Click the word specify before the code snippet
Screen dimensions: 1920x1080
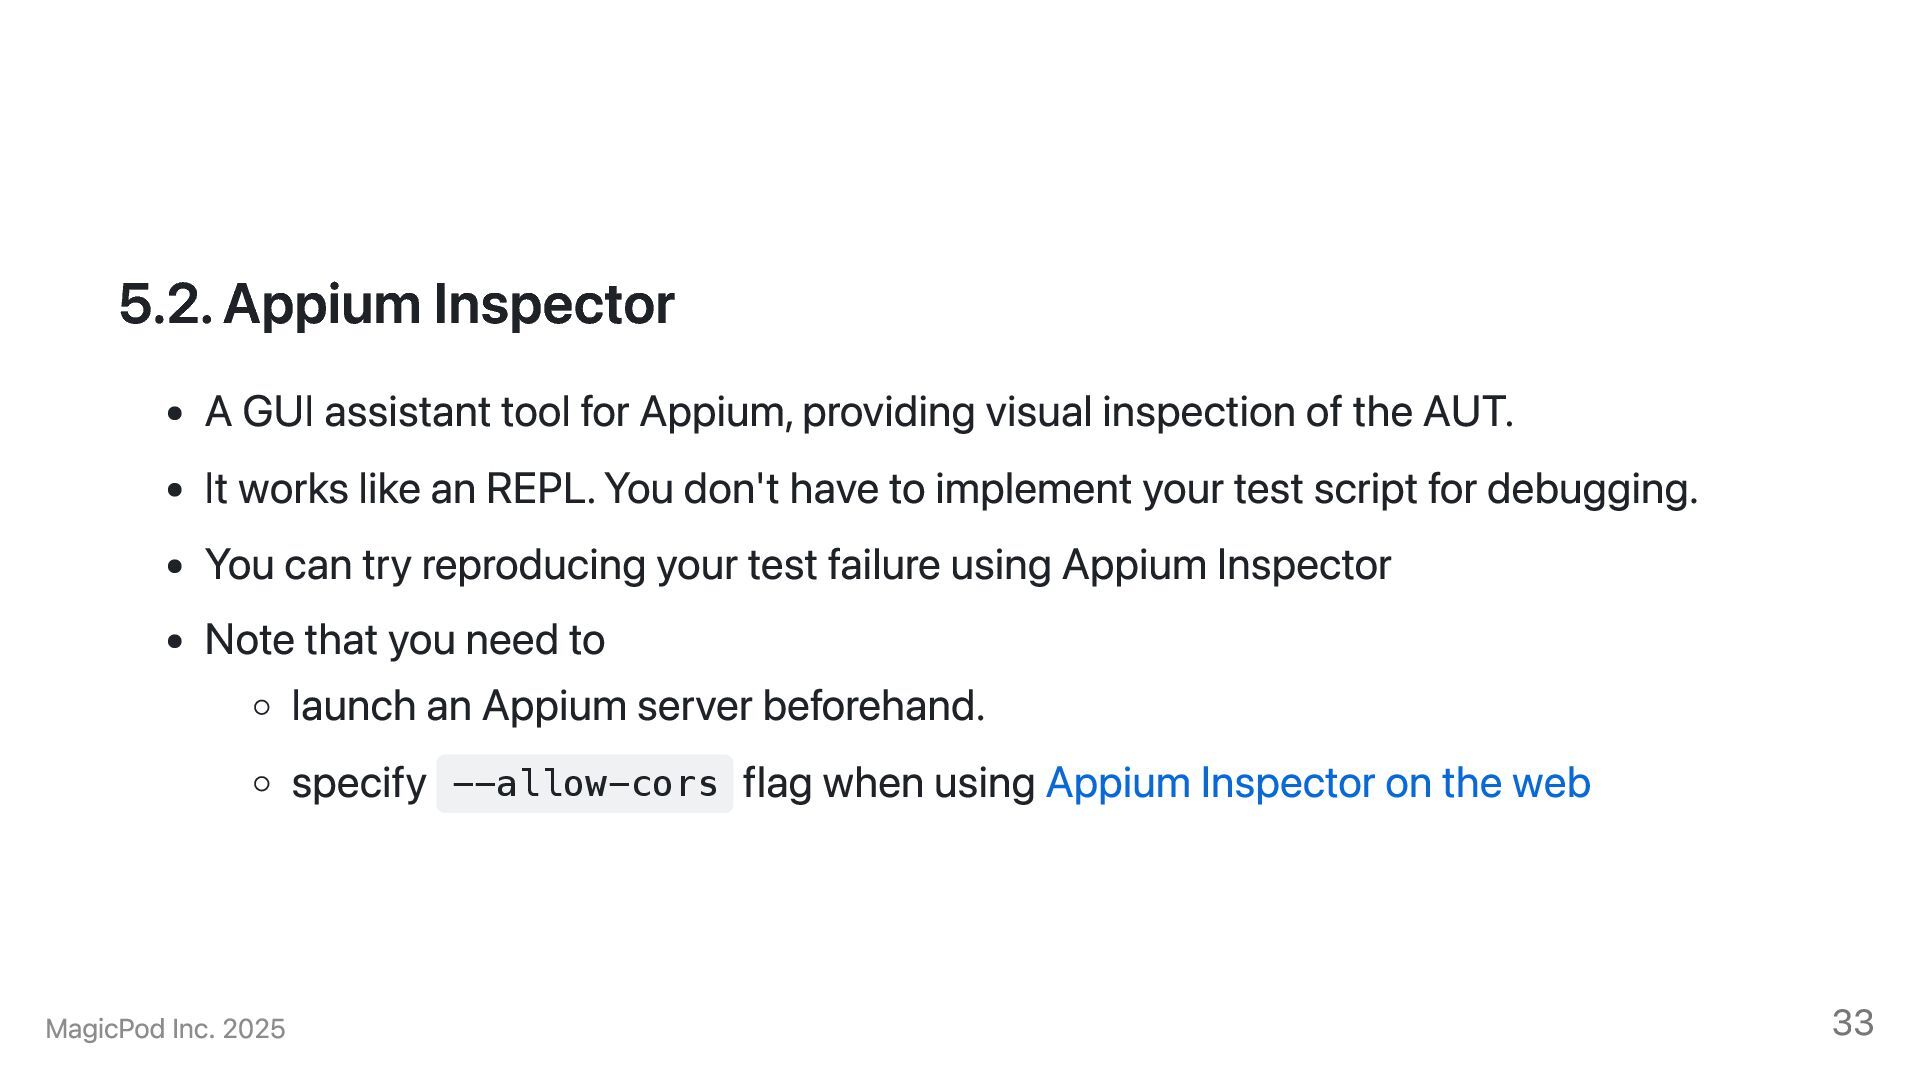[x=358, y=783]
